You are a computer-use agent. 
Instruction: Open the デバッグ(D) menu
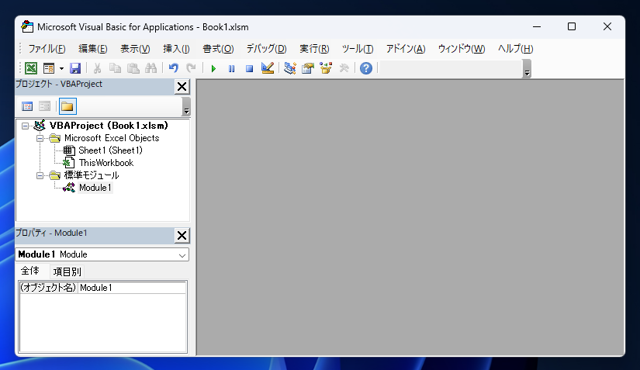click(266, 49)
